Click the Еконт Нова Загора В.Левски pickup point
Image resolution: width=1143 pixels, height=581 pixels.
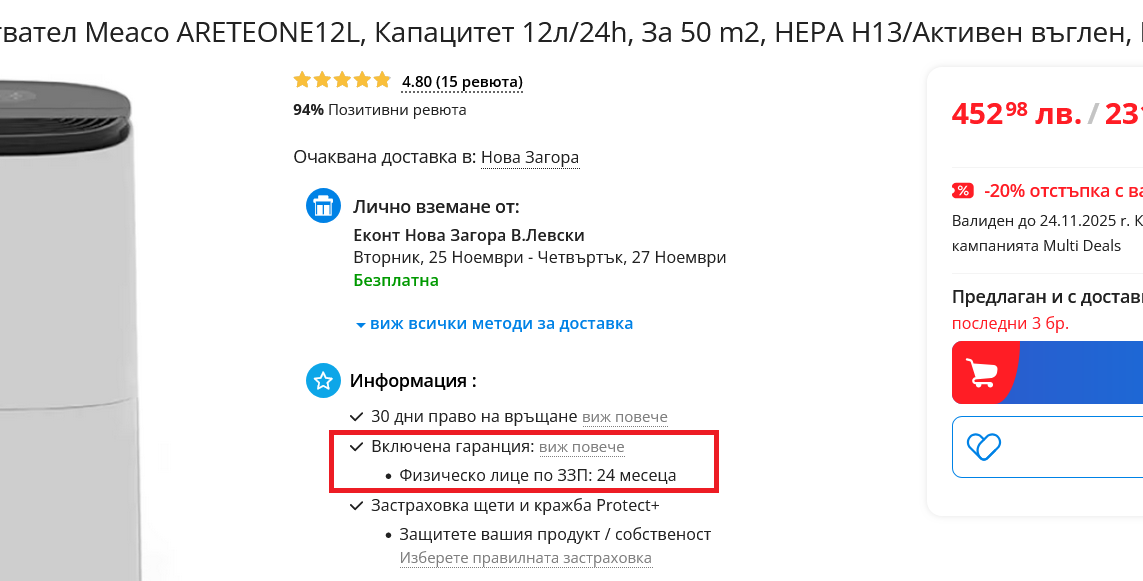(x=469, y=236)
